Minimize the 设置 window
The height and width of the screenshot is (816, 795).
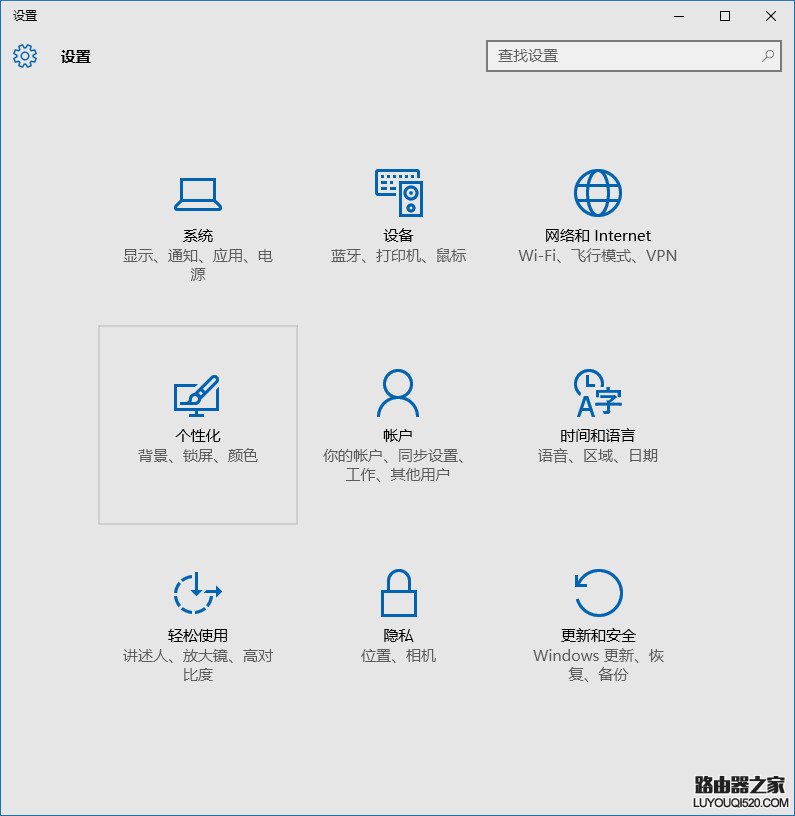pos(679,16)
